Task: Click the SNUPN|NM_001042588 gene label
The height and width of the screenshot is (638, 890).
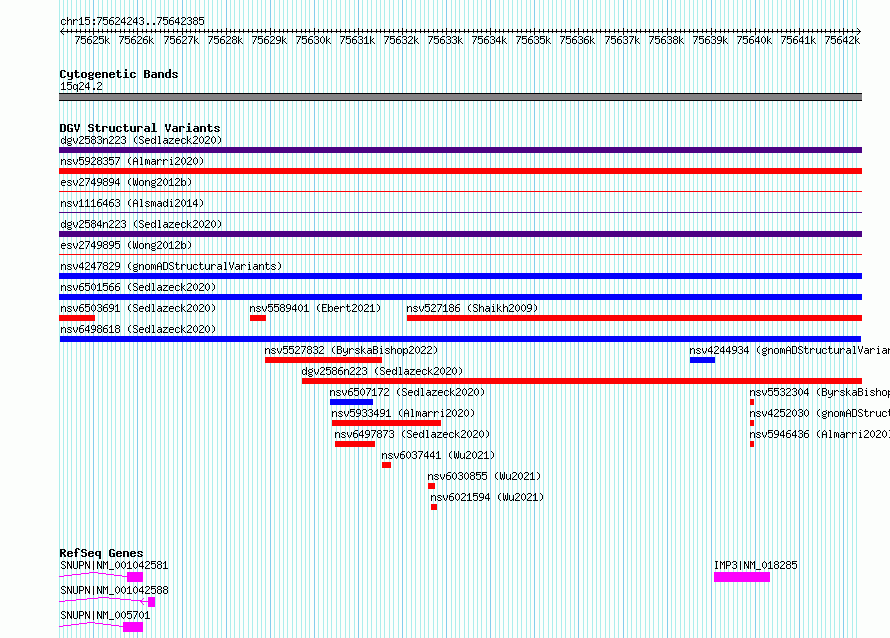Action: coord(114,590)
